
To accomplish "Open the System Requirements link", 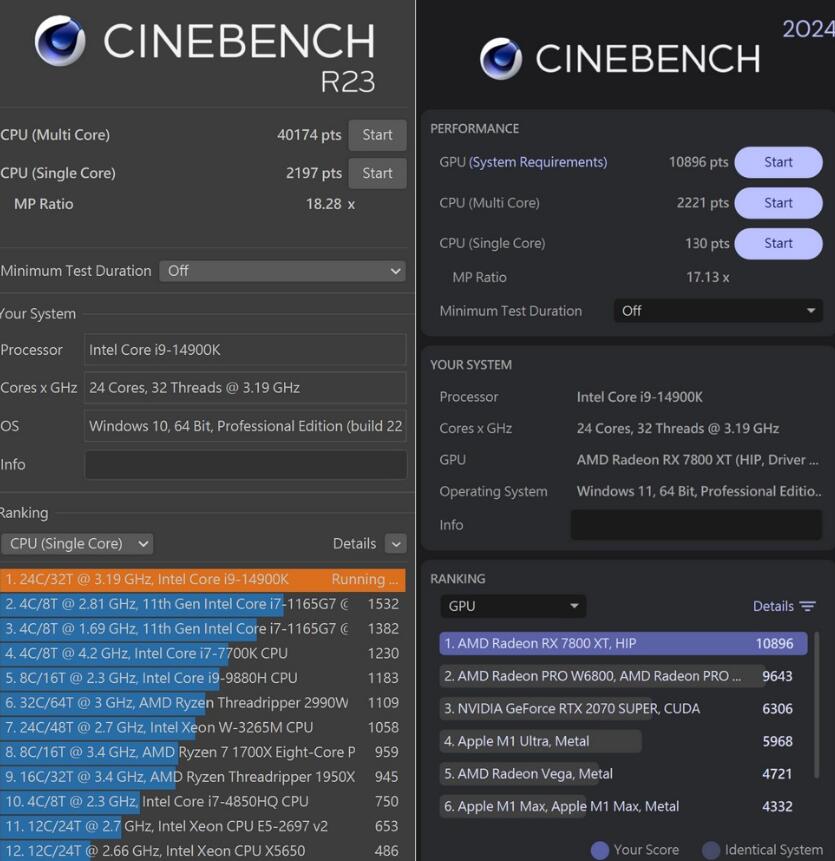I will point(538,162).
